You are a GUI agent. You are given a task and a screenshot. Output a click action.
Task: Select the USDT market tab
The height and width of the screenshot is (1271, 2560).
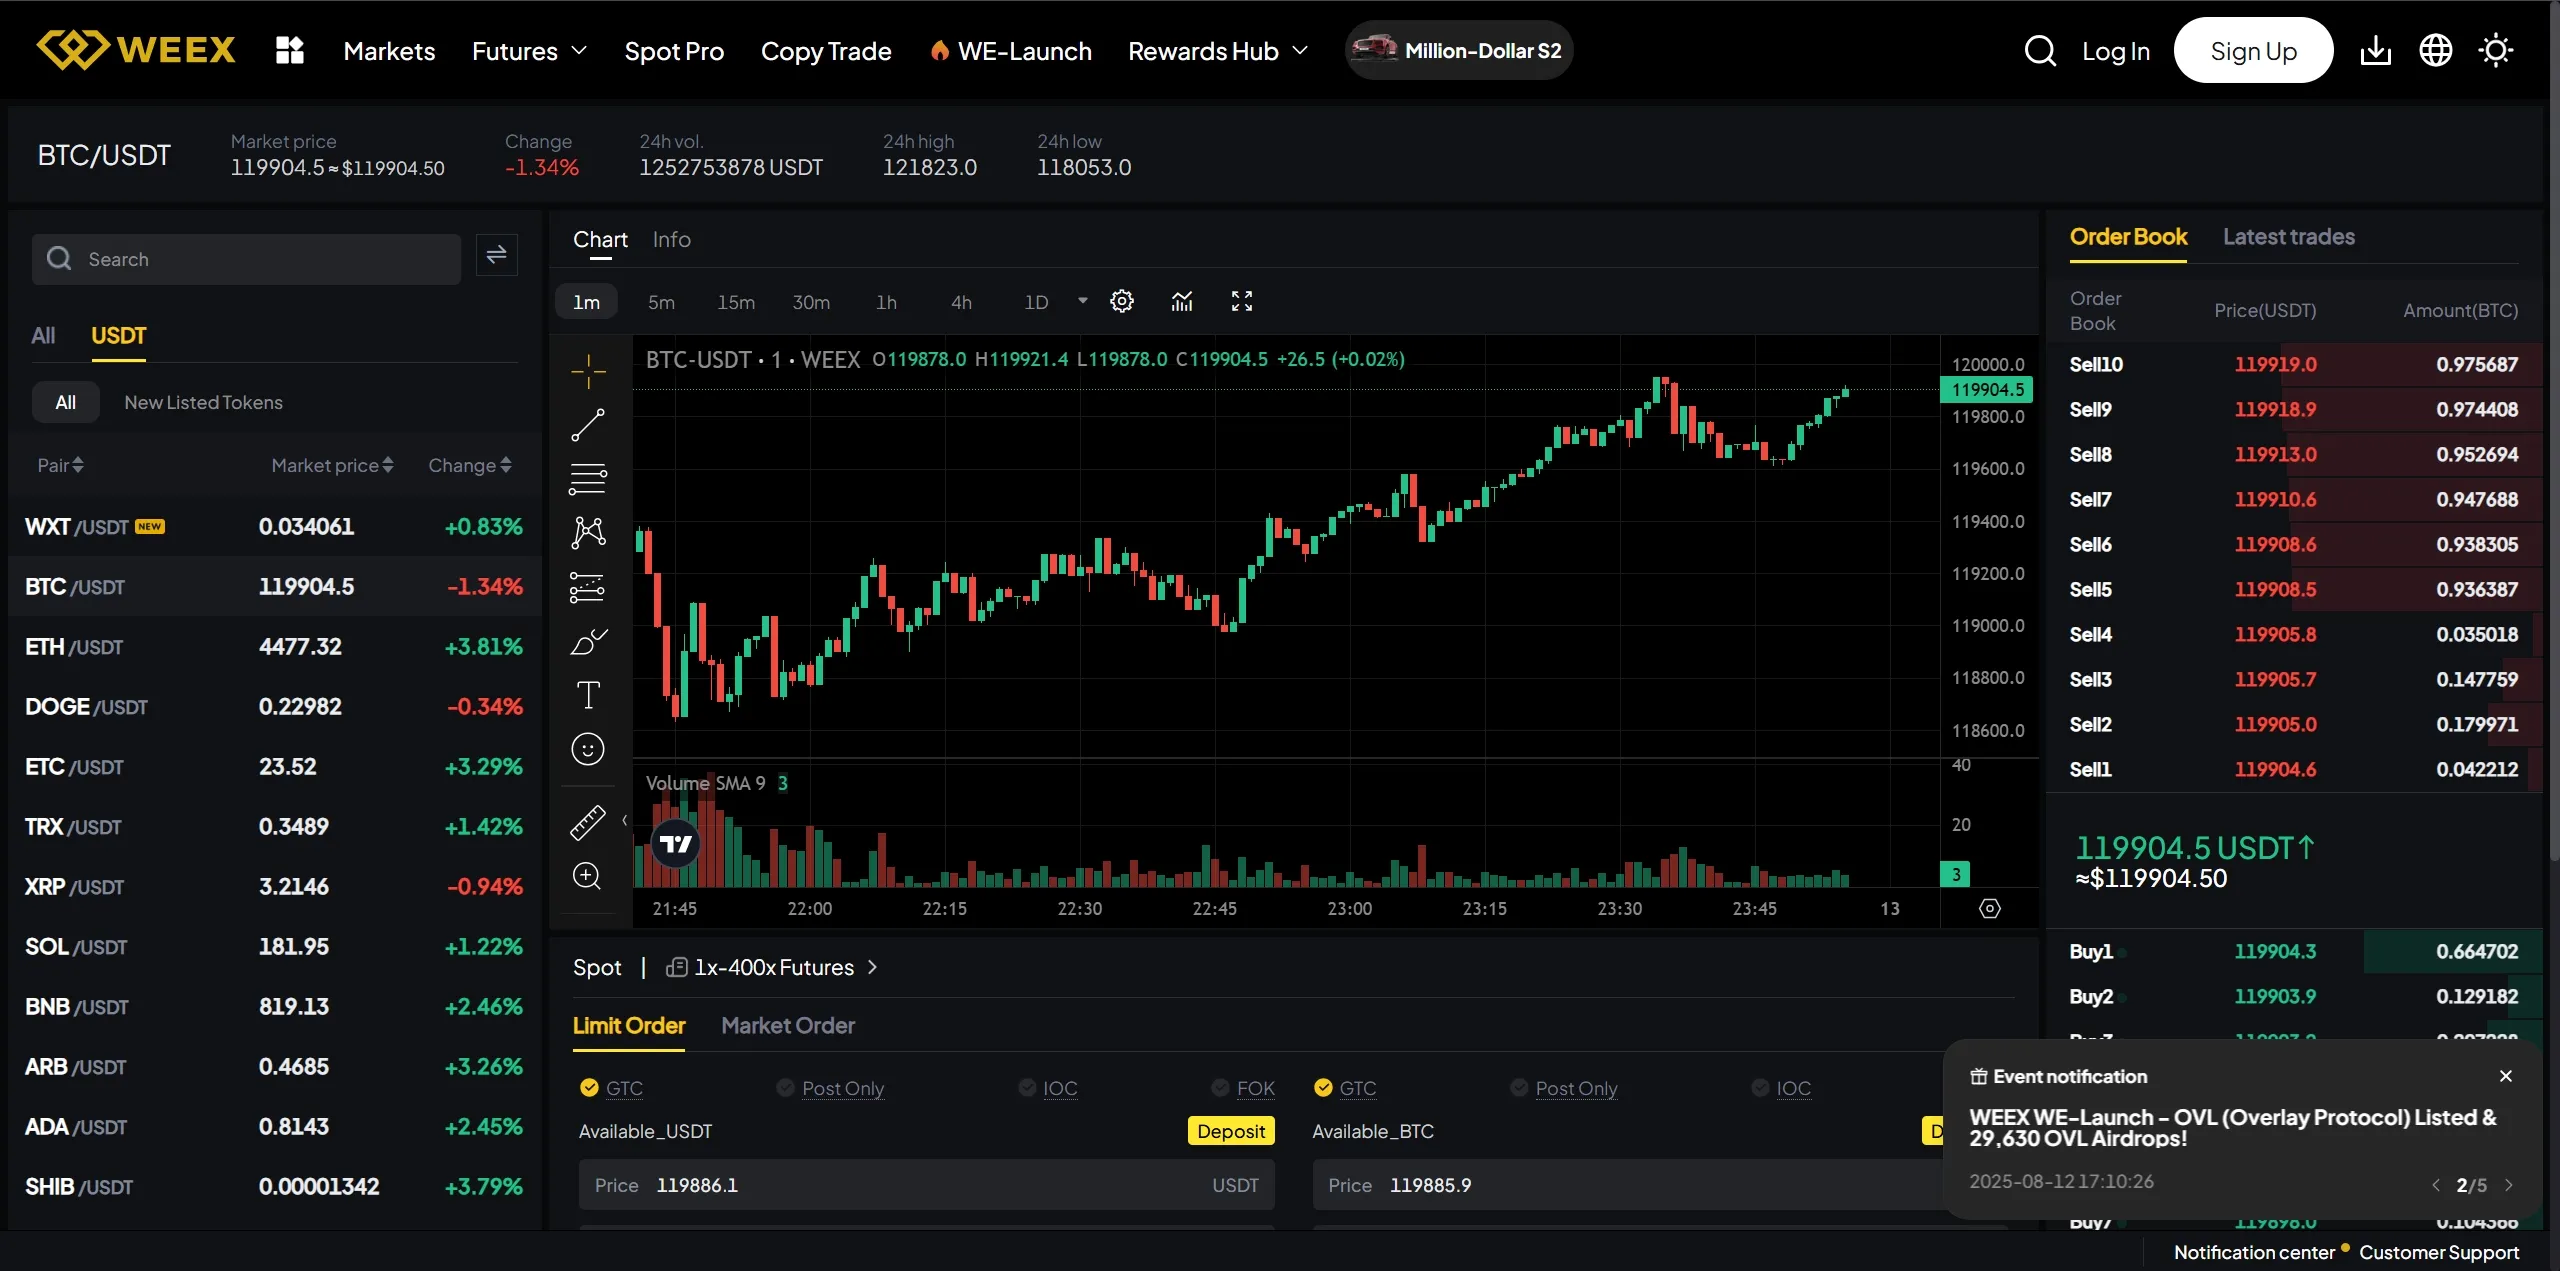coord(118,336)
